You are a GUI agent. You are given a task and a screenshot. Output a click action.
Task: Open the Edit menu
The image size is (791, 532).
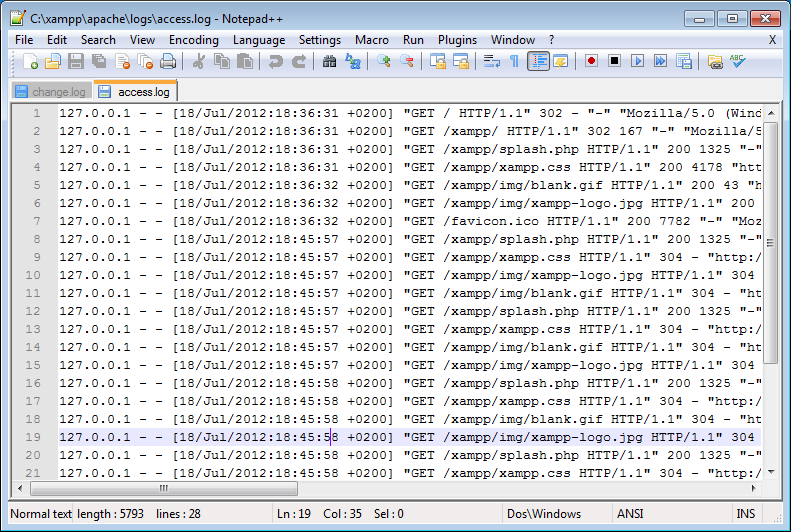pos(56,40)
